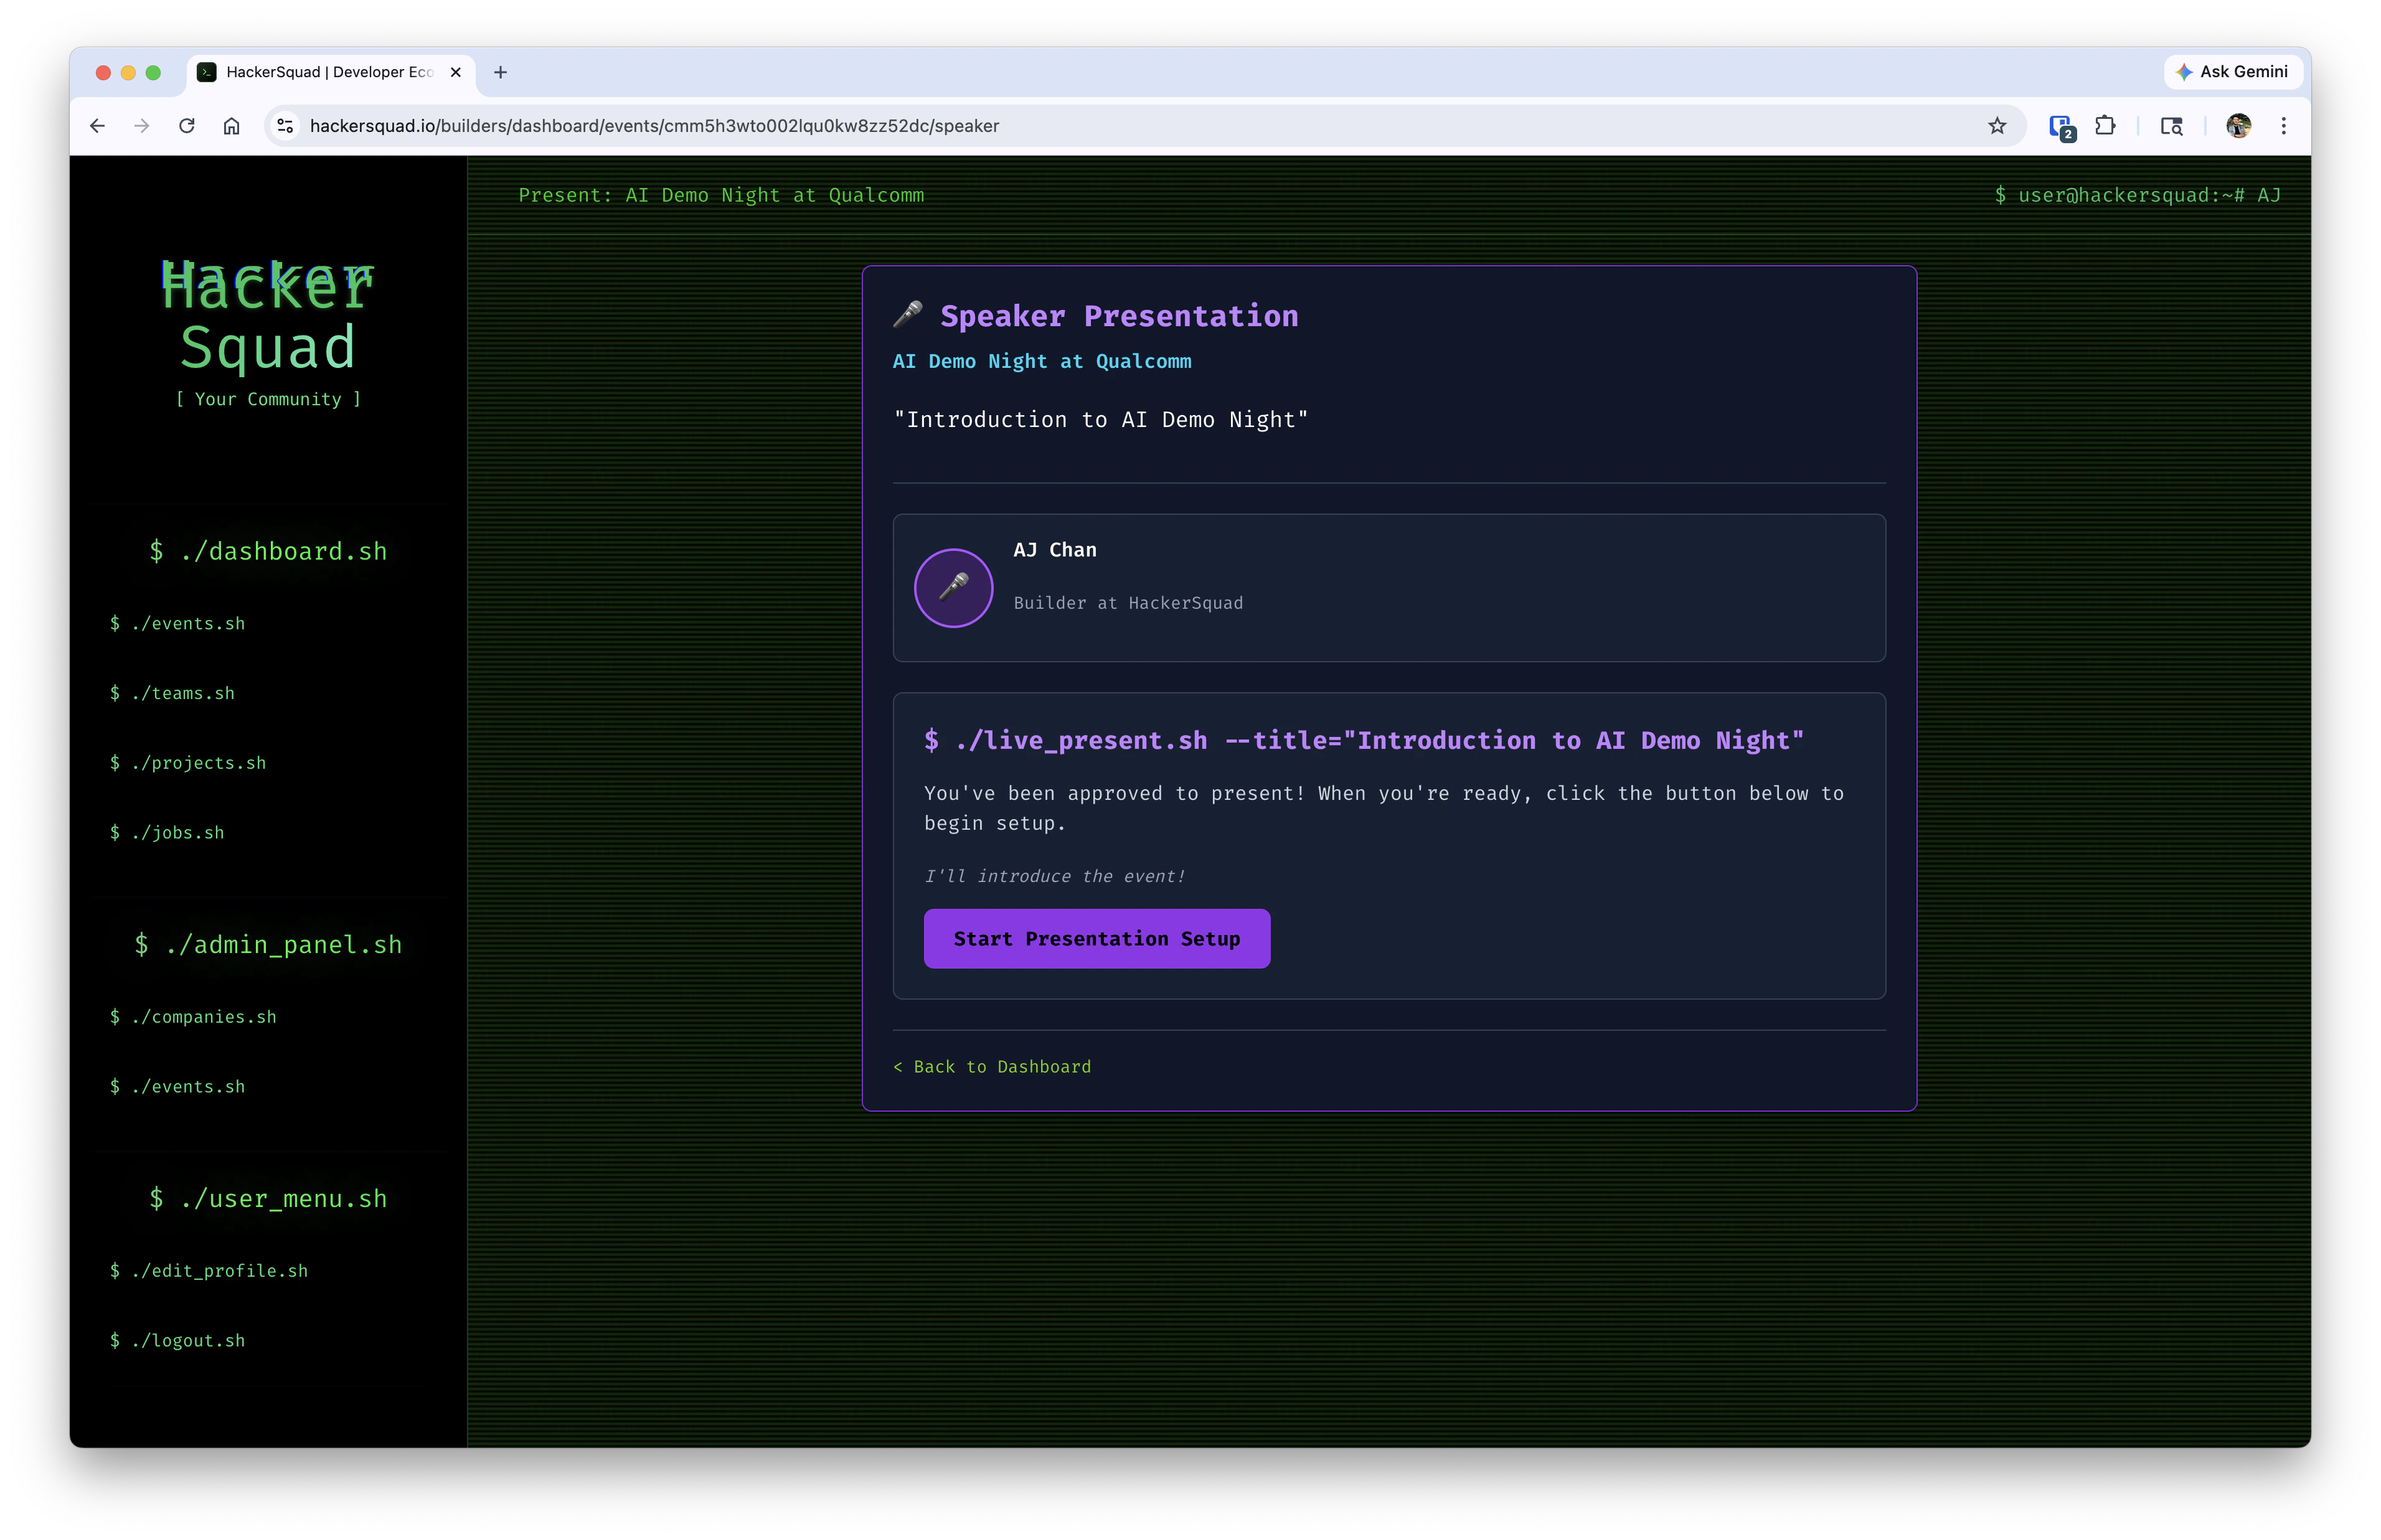The height and width of the screenshot is (1540, 2381).
Task: Navigate to ./projects.sh
Action: [188, 763]
